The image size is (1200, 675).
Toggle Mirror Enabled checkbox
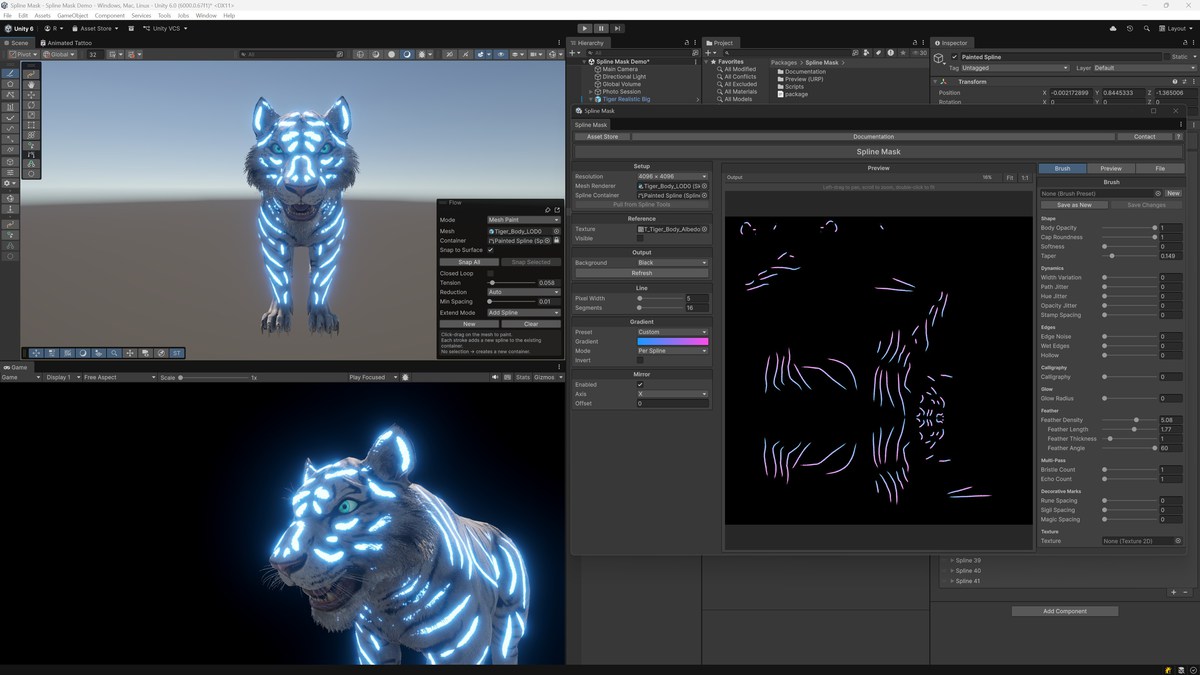point(640,385)
